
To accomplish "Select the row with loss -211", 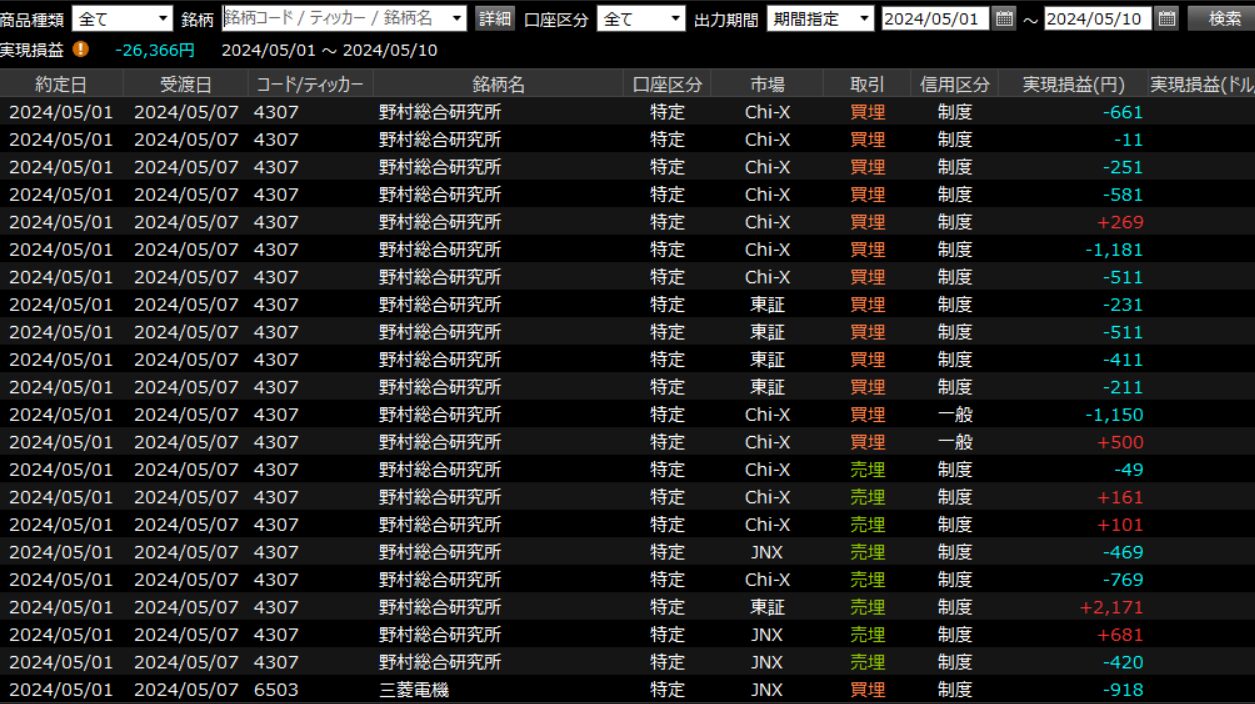I will 627,387.
